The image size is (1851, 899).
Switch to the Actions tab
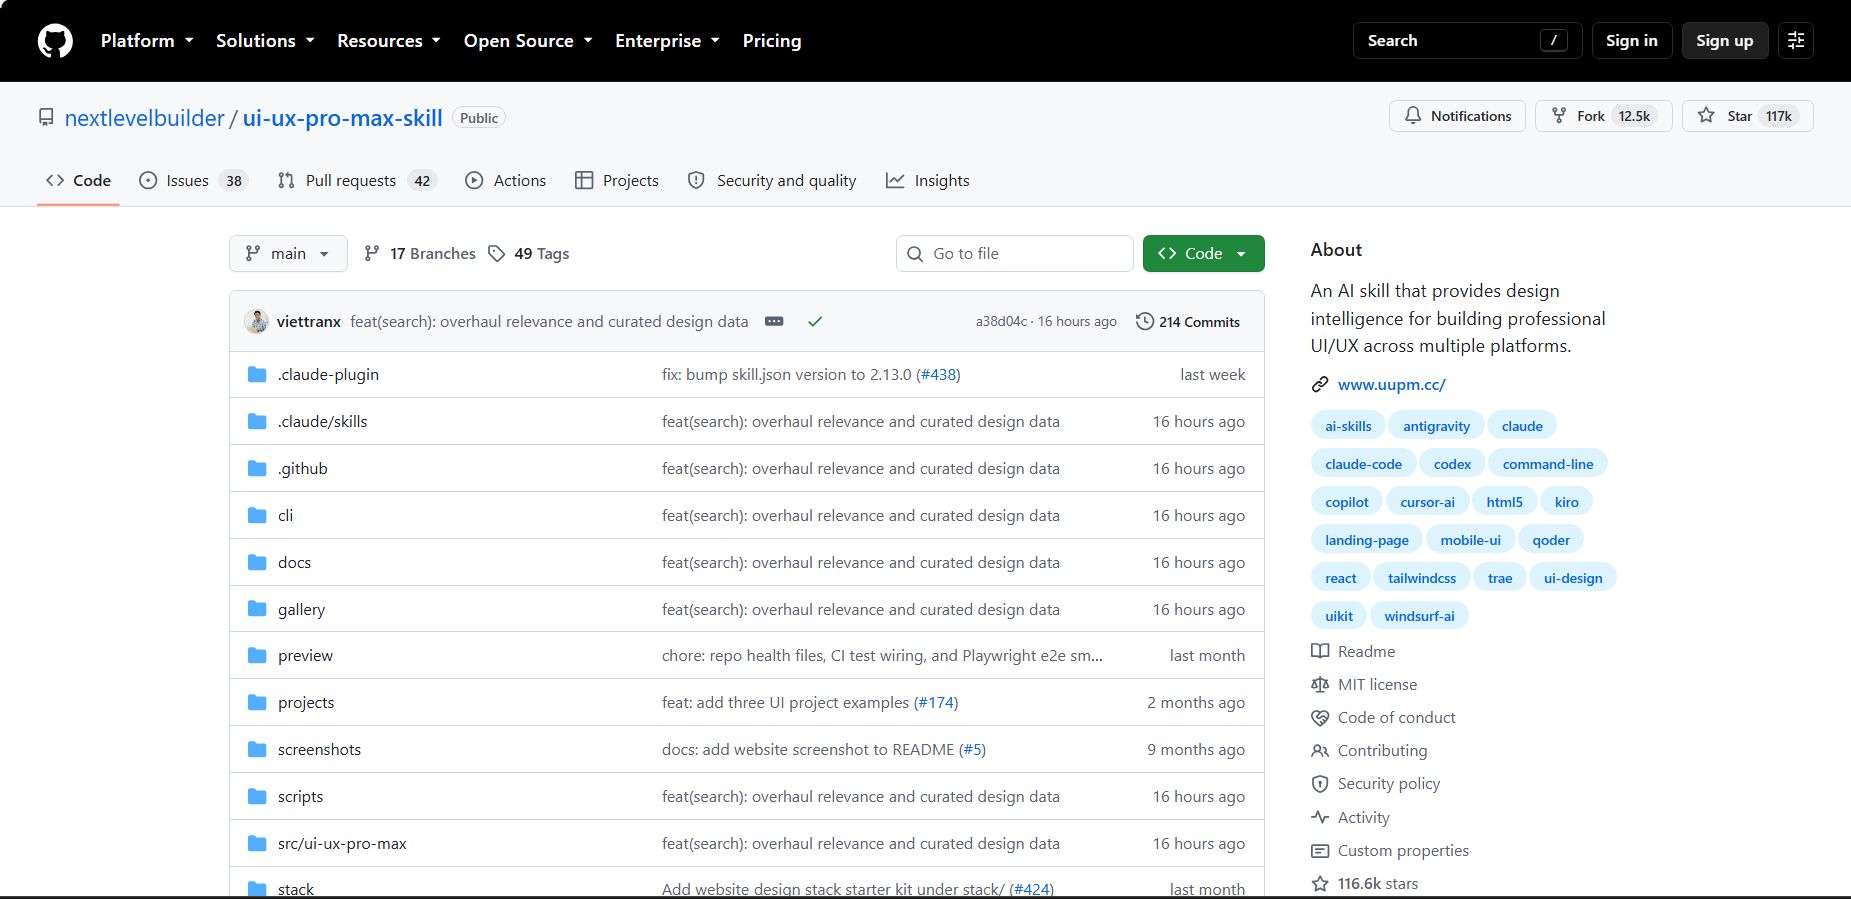[506, 181]
